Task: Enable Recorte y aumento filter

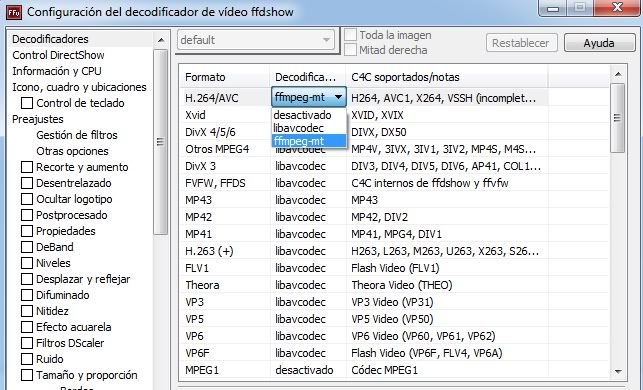Action: (27, 167)
